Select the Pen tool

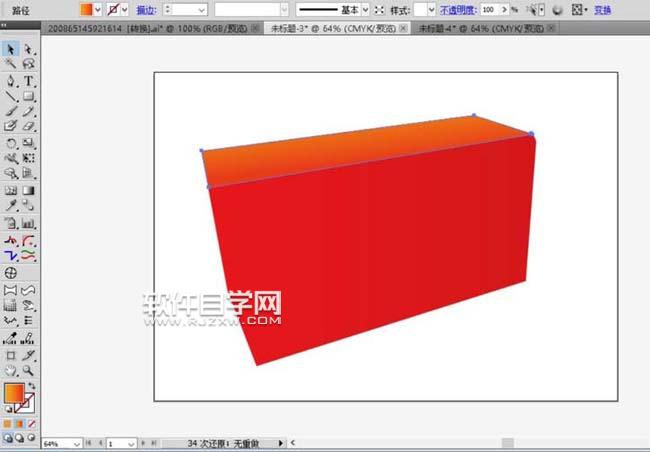pyautogui.click(x=10, y=80)
